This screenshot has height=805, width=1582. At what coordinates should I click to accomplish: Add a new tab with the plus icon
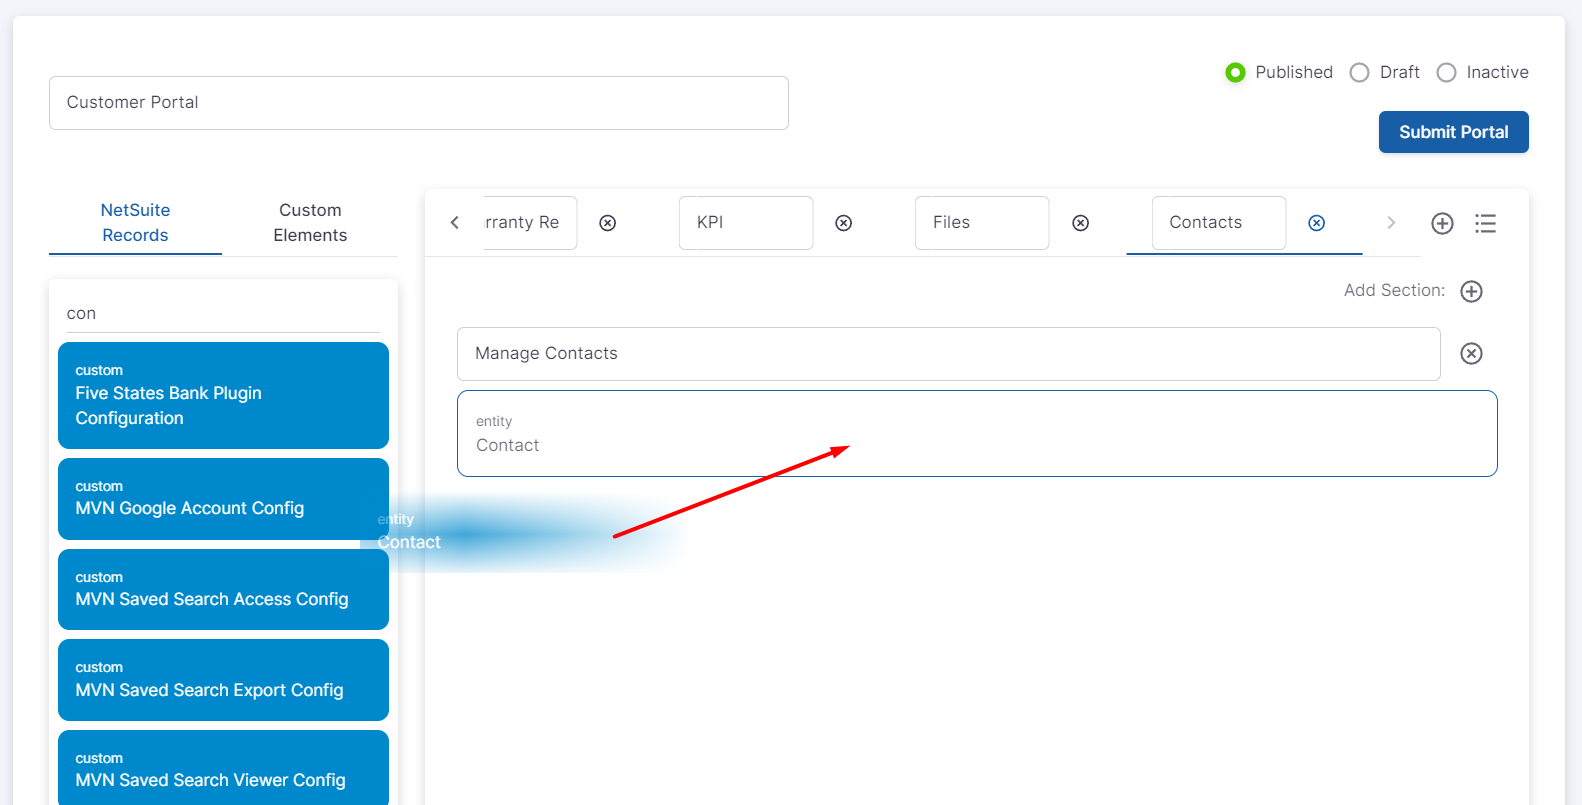point(1441,223)
